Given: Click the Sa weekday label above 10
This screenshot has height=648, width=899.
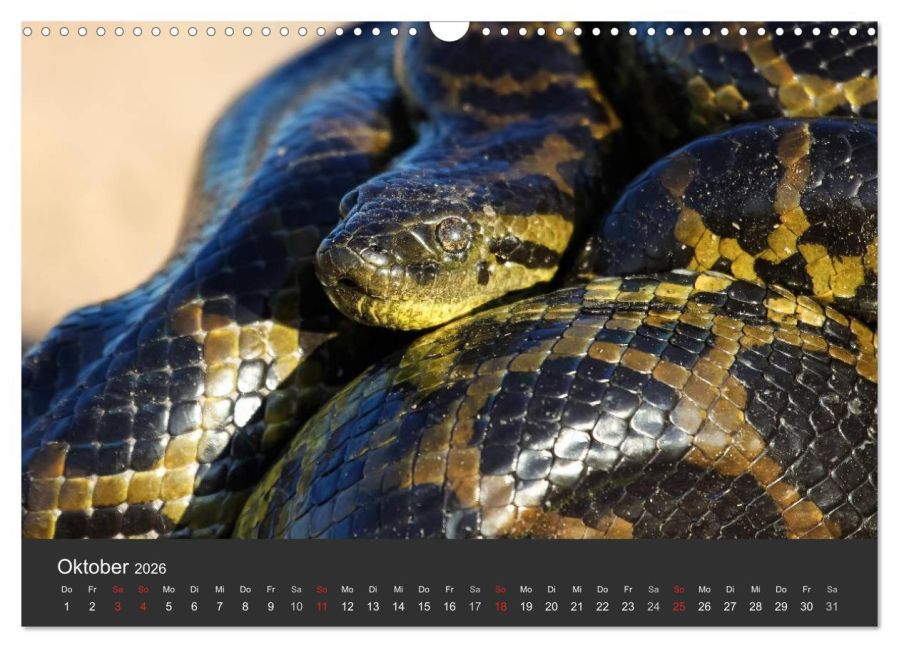Looking at the screenshot, I should click(x=296, y=590).
